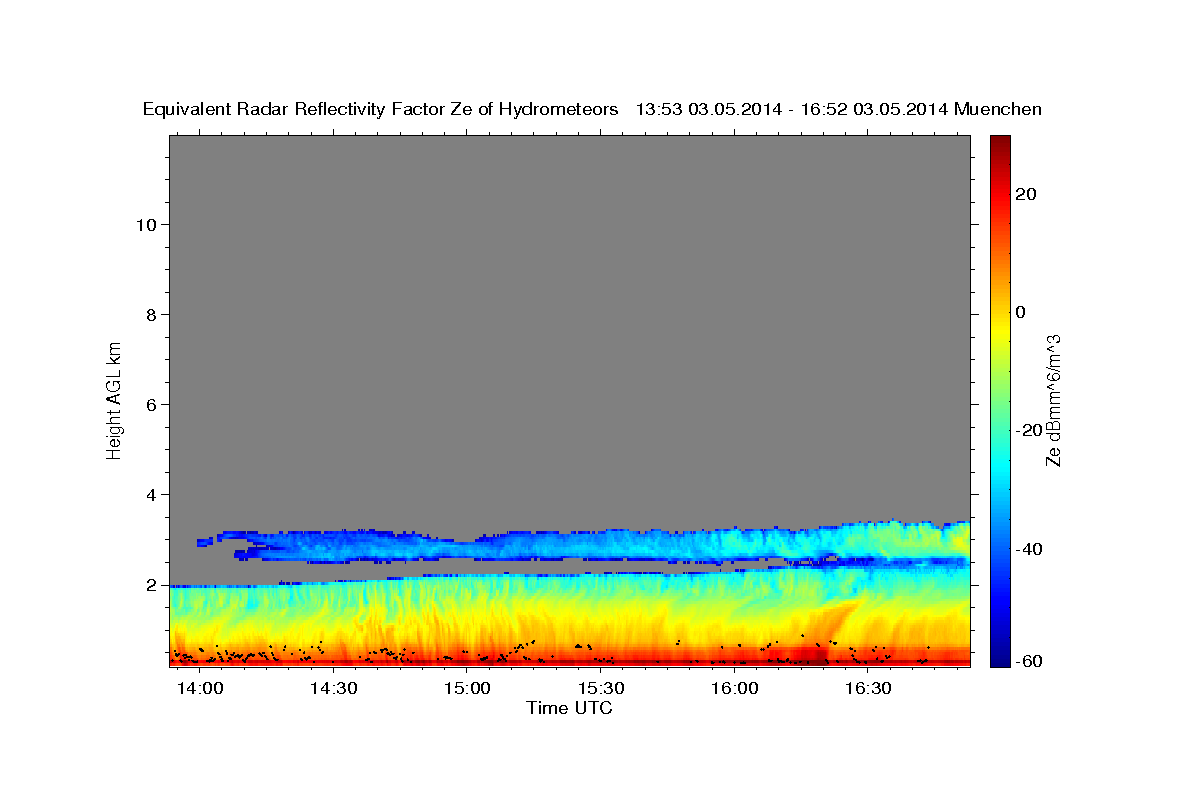Screen dimensions: 1200x800
Task: Click the height tick label '2'
Action: coord(151,584)
